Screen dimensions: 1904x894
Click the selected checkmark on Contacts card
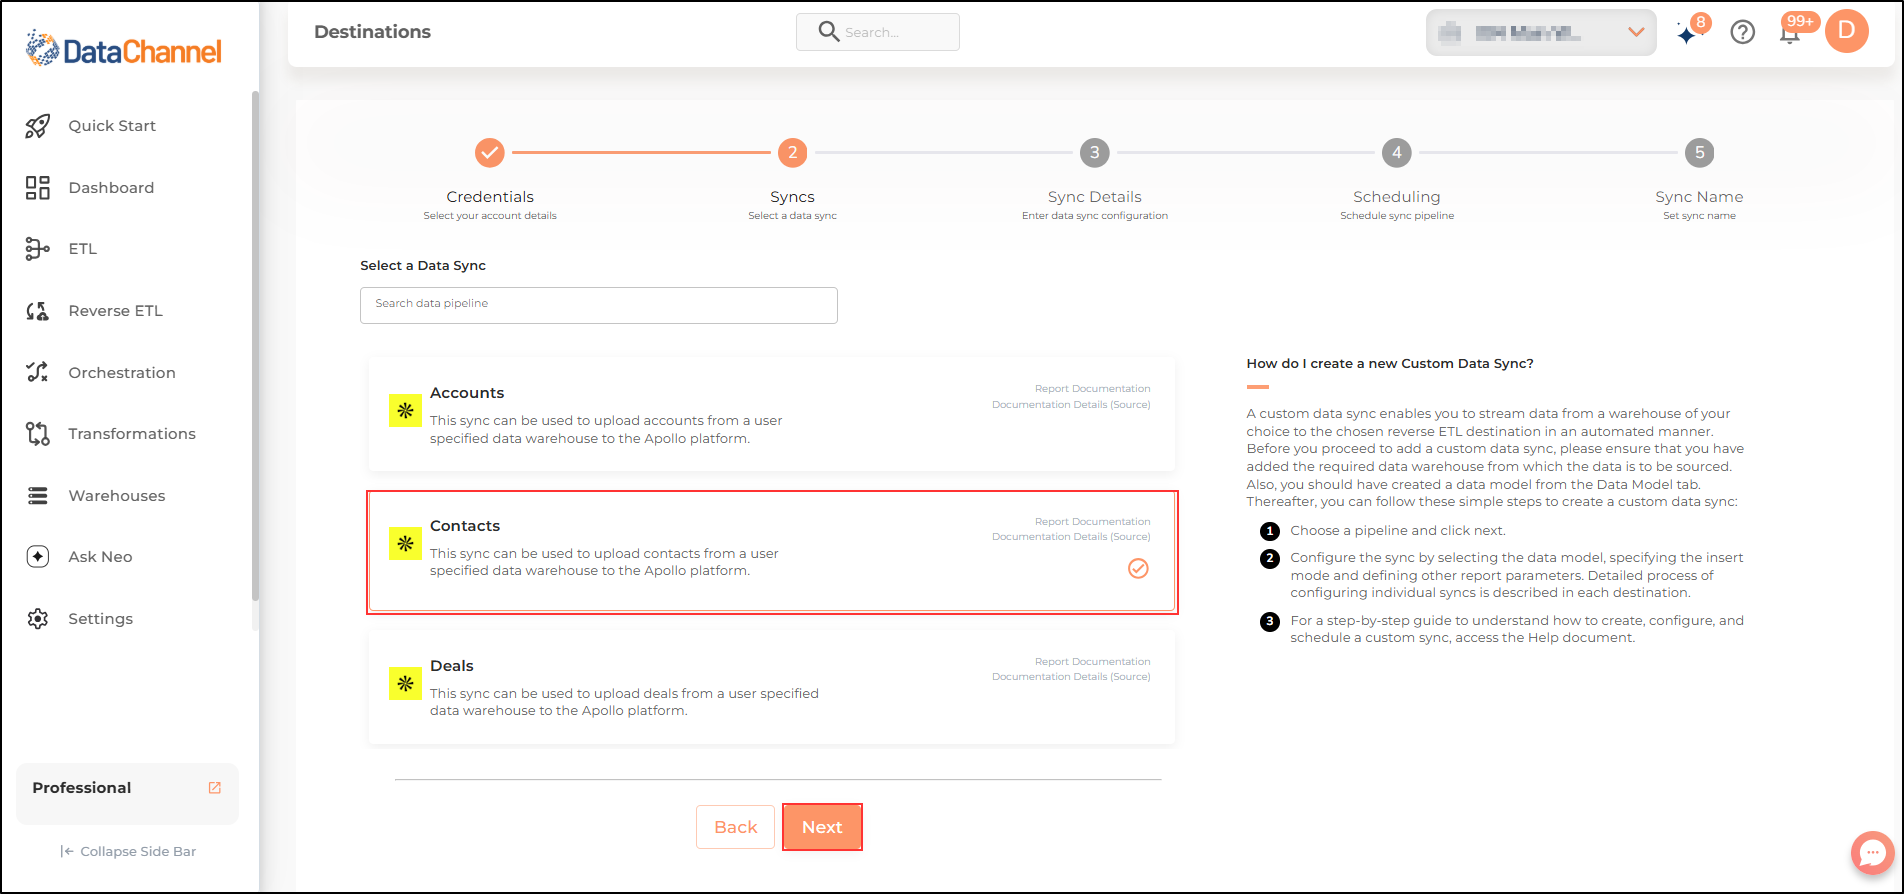pos(1138,569)
